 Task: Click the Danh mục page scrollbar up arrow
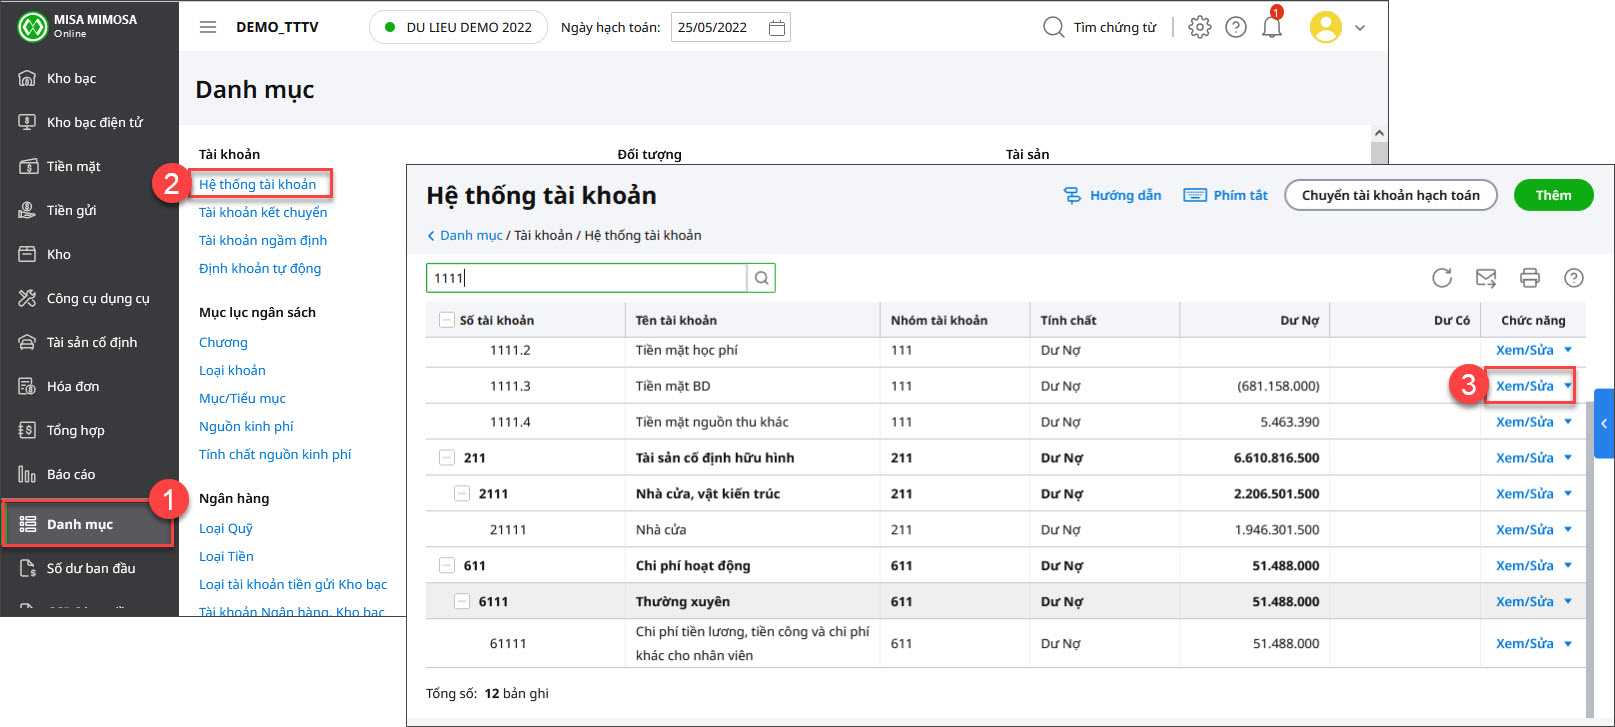[1379, 133]
